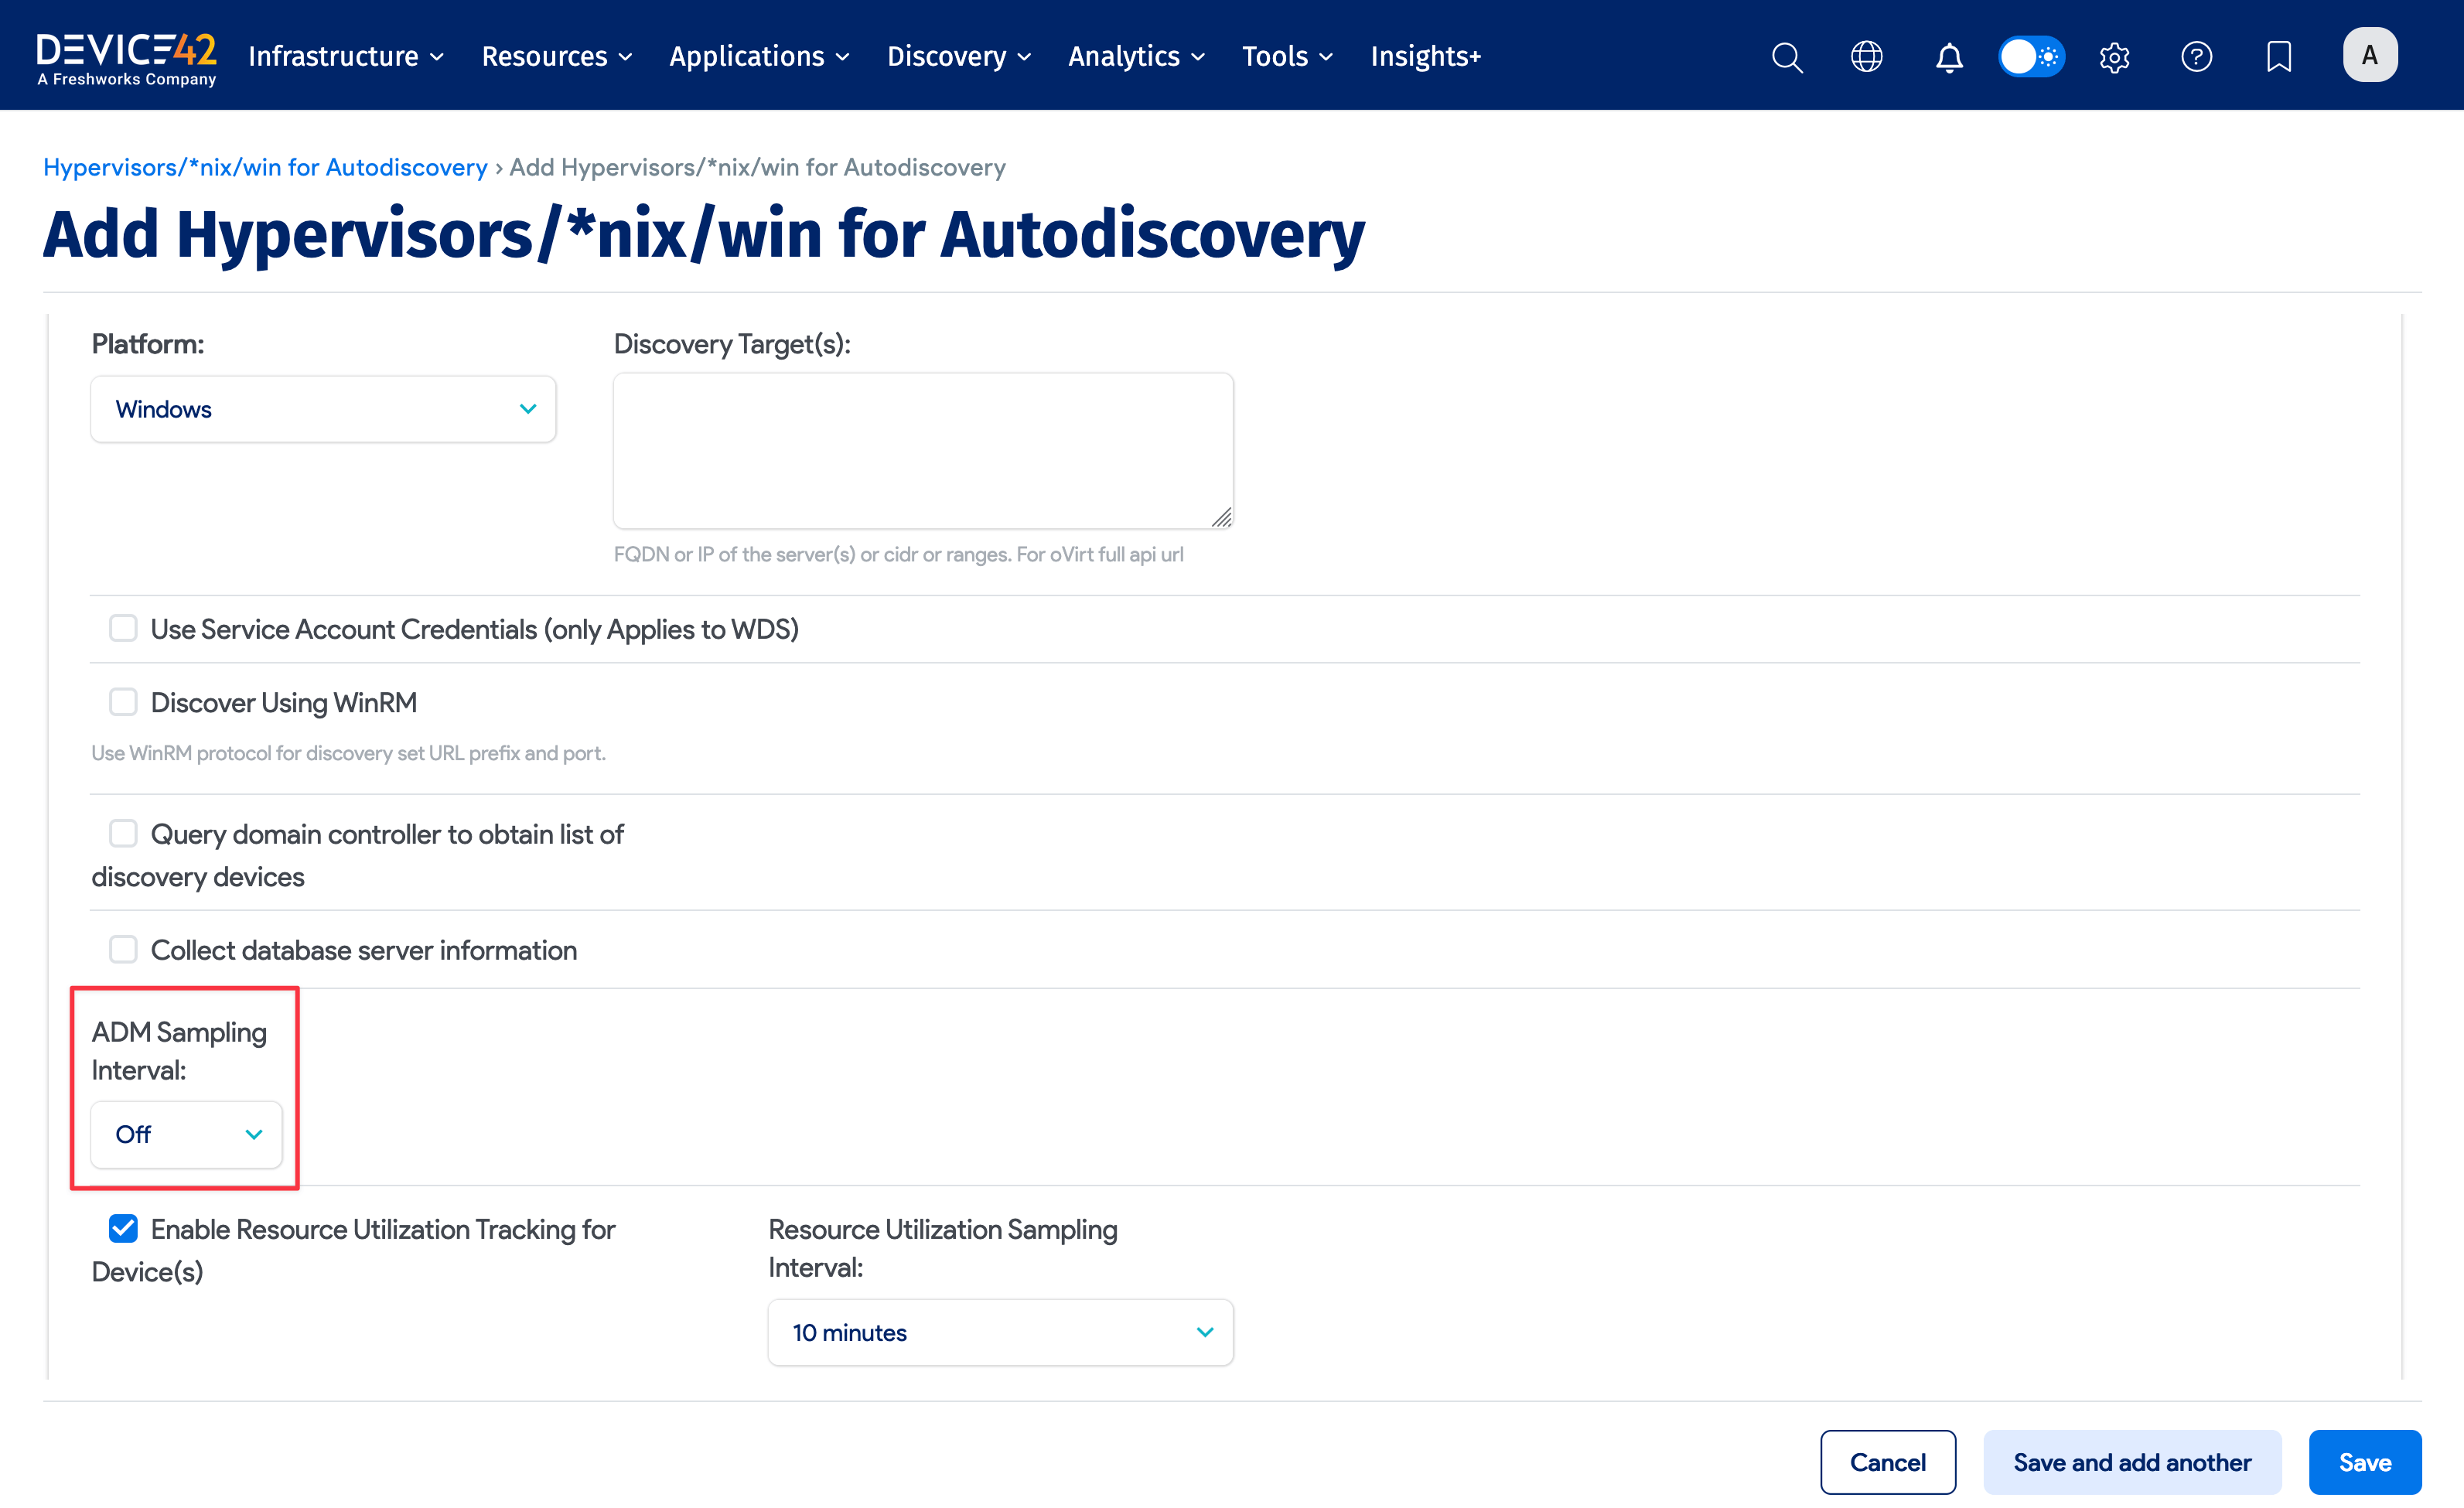Open the Discovery menu

coord(958,57)
